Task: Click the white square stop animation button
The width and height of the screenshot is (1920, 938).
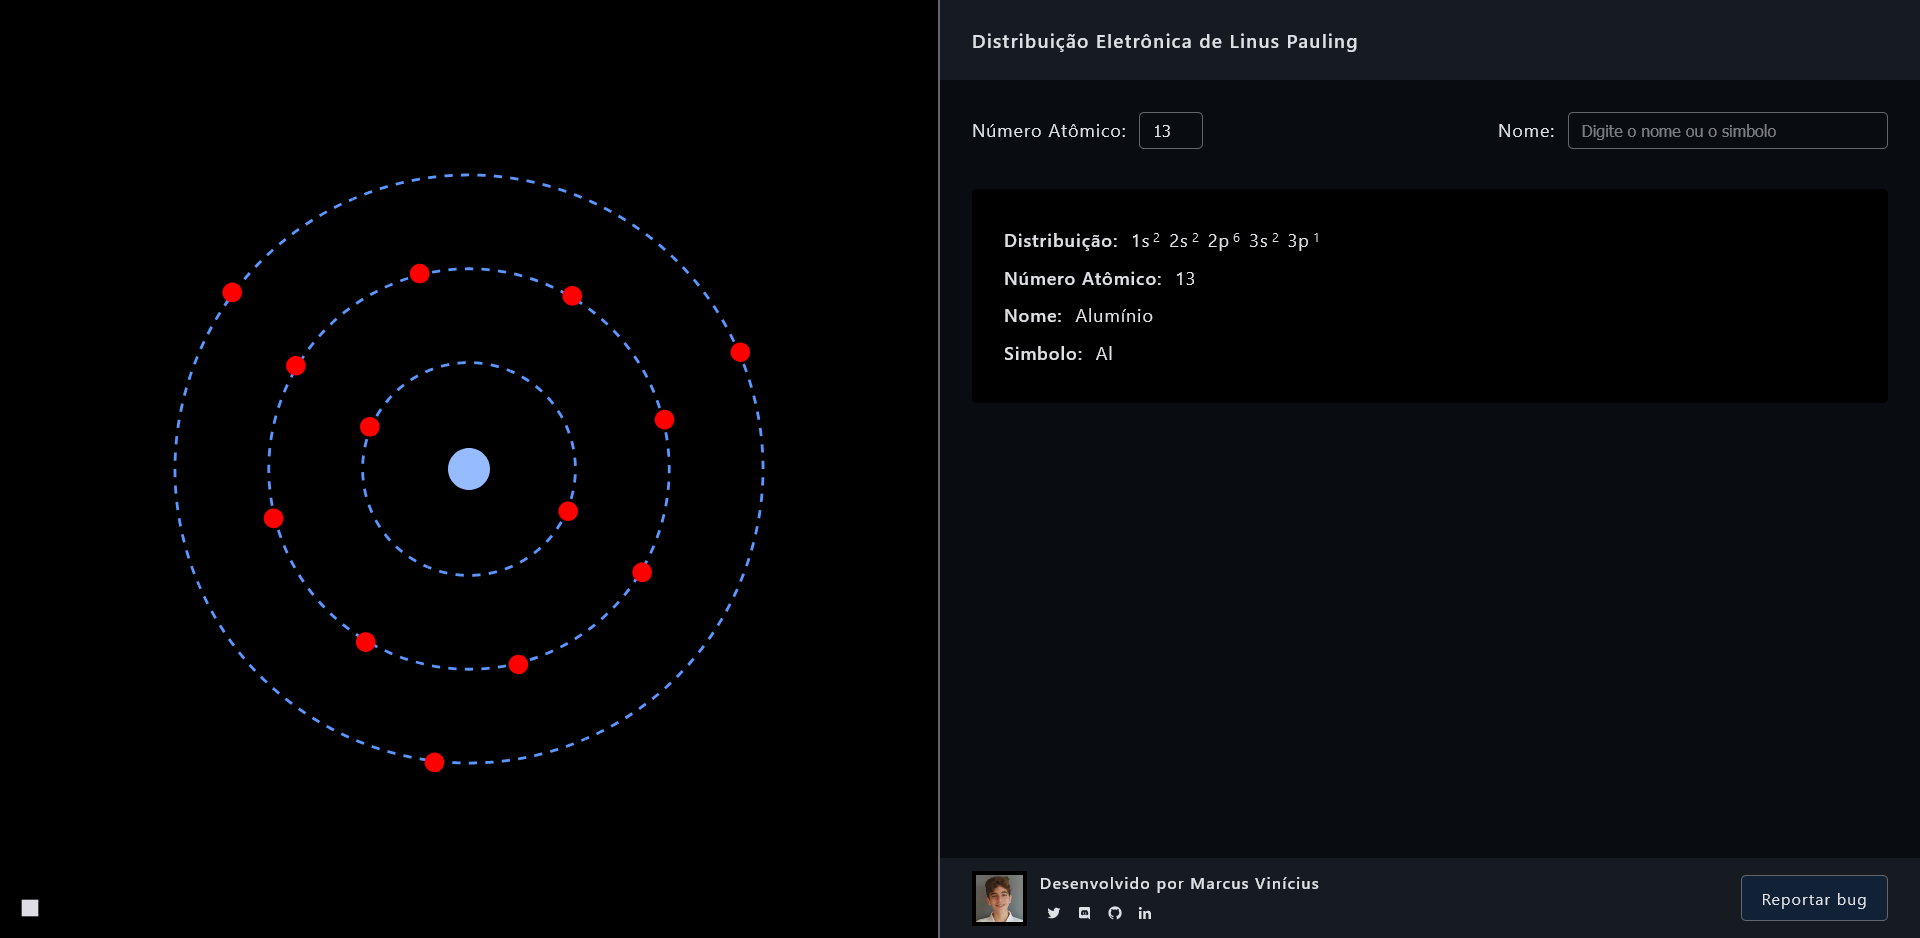Action: pos(30,908)
